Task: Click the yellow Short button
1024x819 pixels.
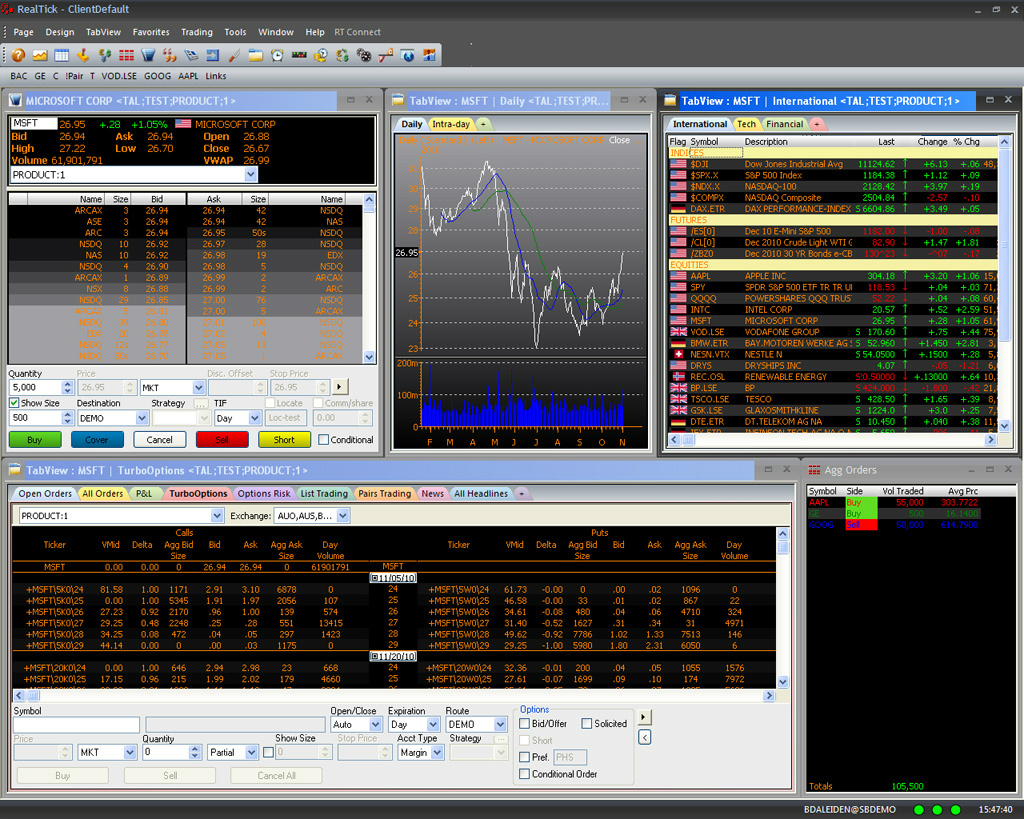Action: pyautogui.click(x=284, y=440)
